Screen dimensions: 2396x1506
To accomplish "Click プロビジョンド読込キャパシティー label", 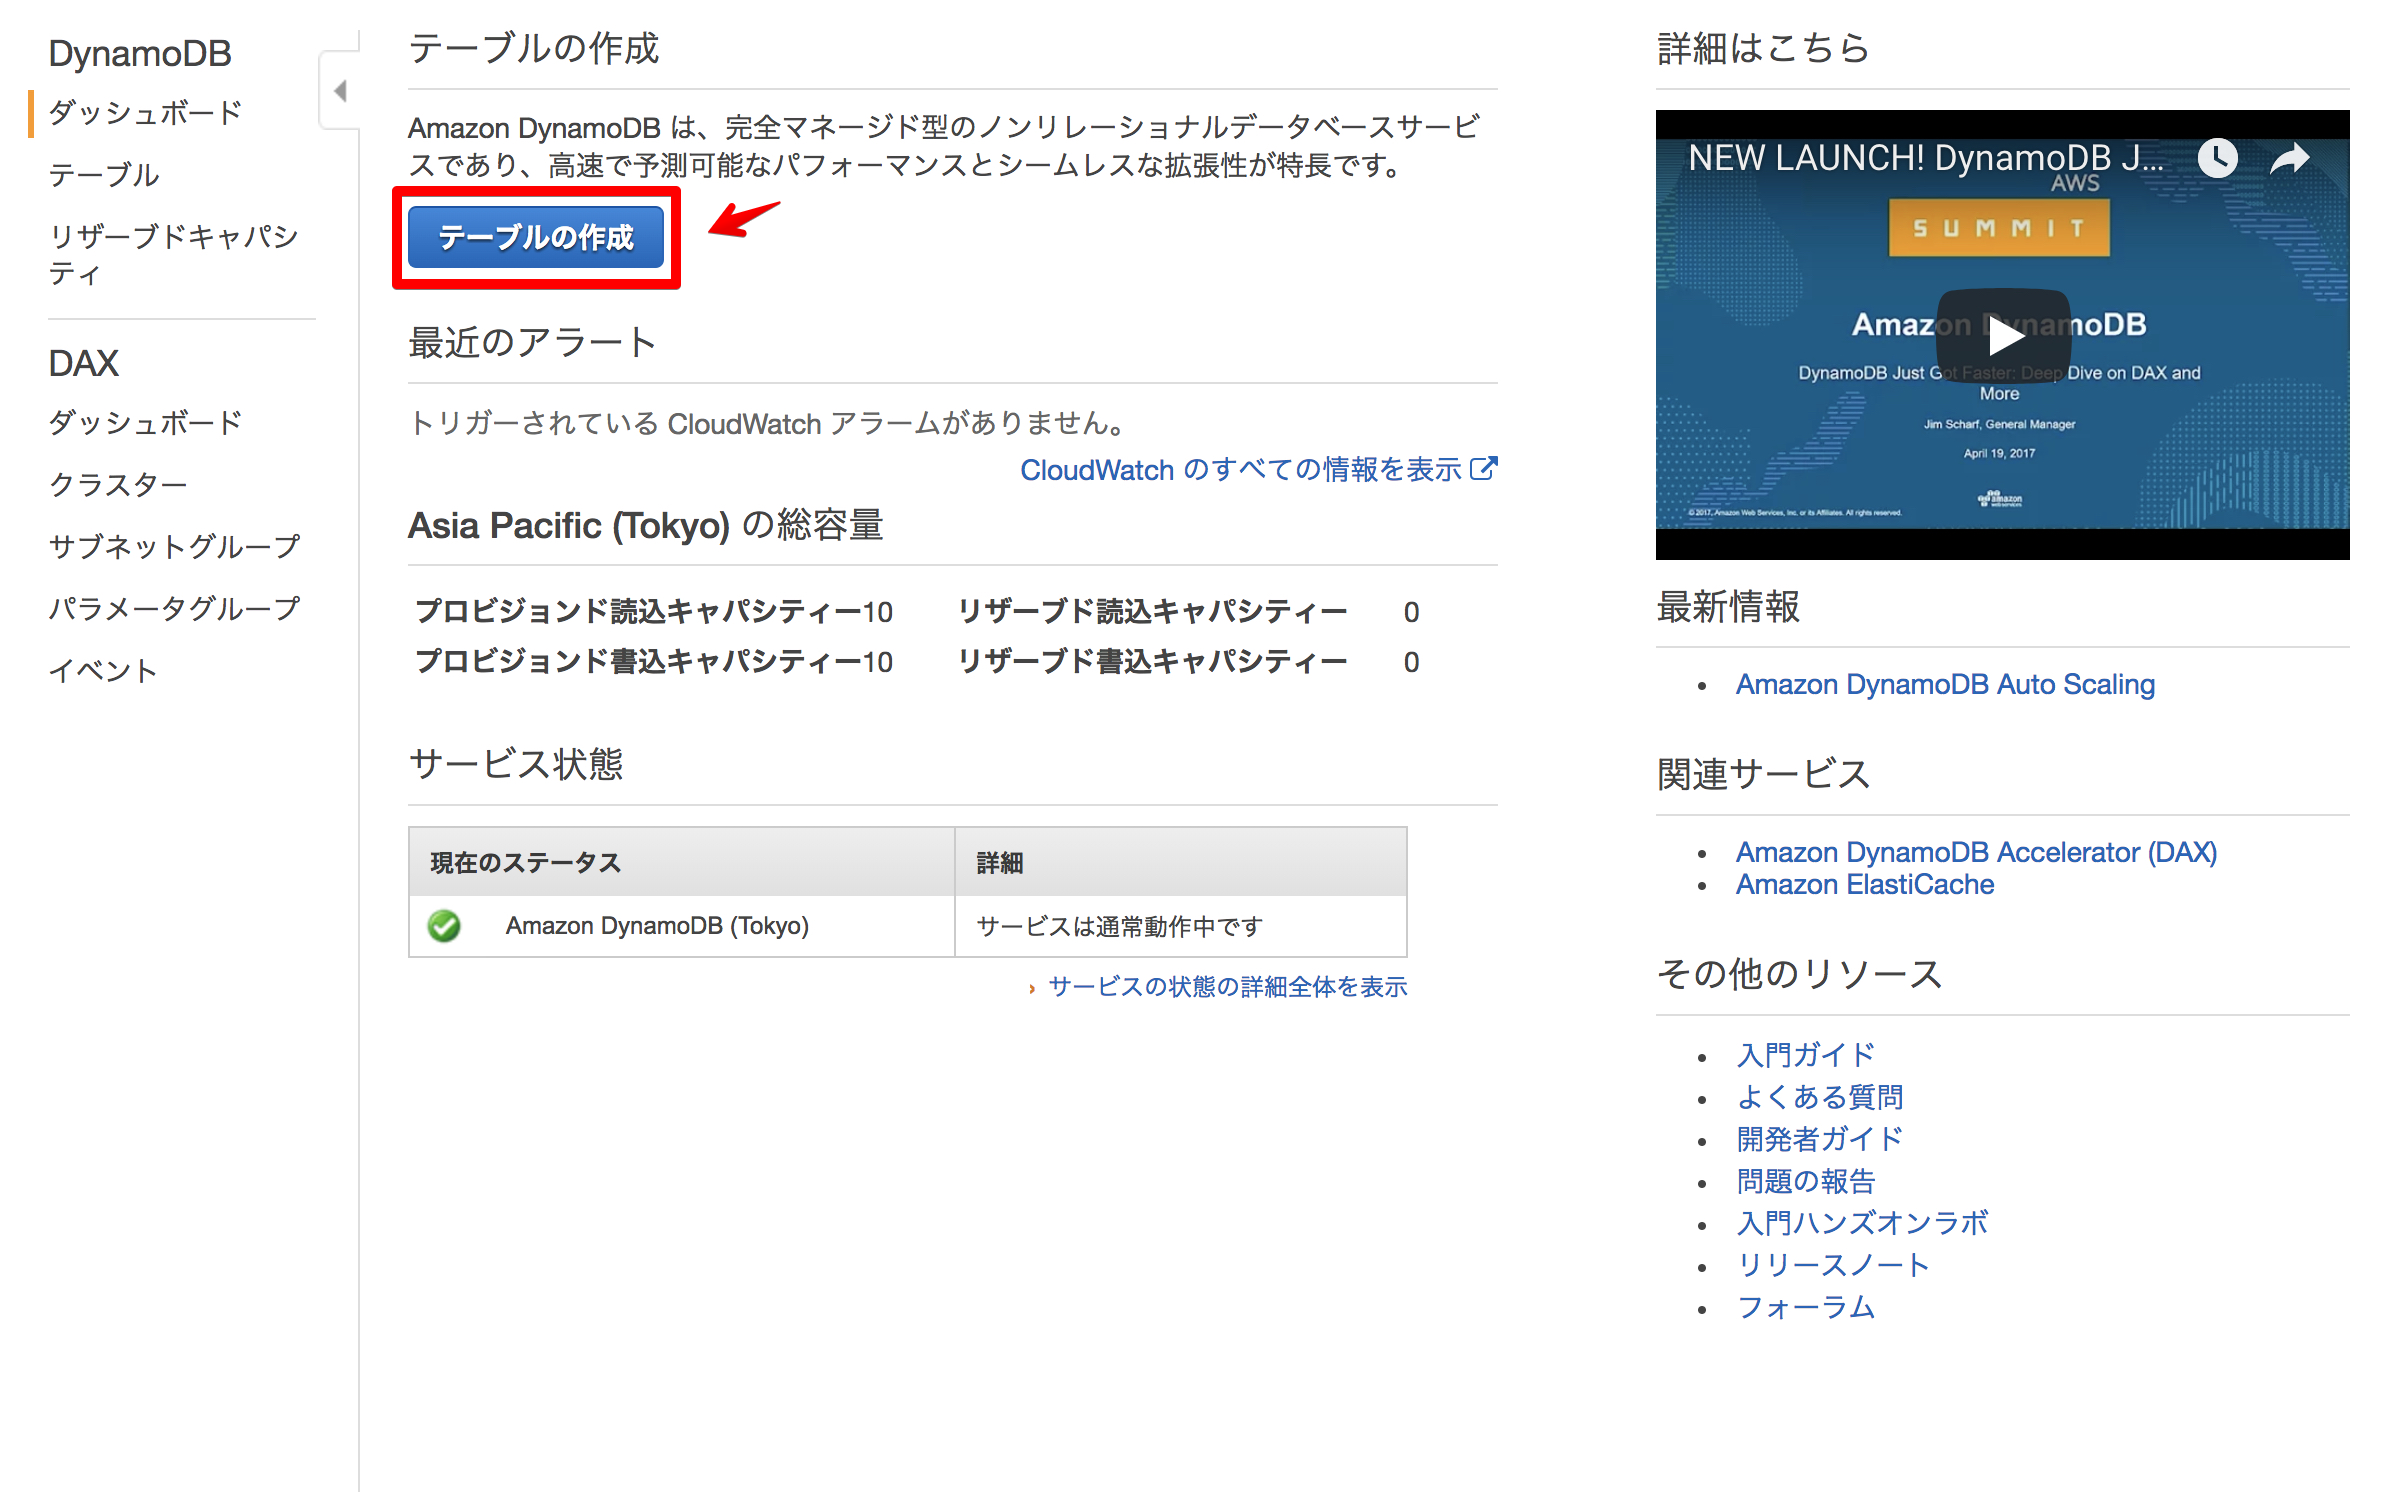I will click(x=638, y=611).
